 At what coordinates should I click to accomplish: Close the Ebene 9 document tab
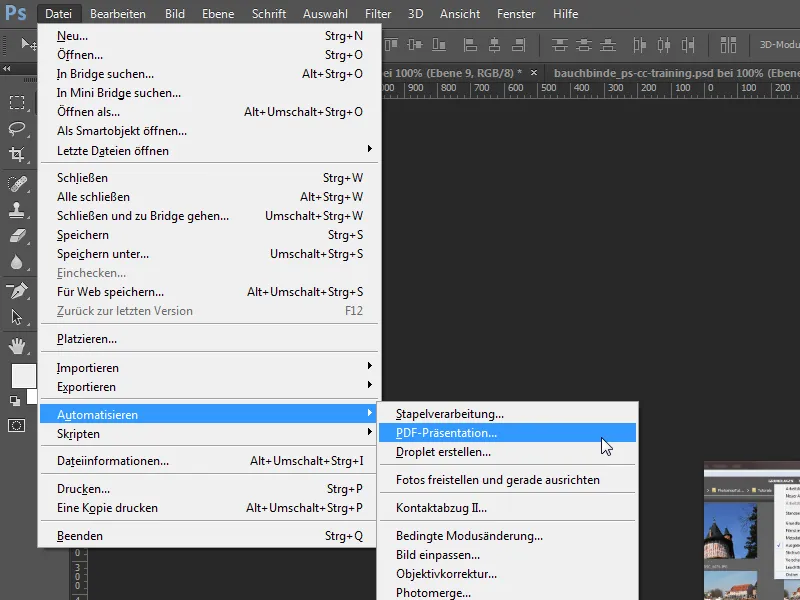[534, 72]
